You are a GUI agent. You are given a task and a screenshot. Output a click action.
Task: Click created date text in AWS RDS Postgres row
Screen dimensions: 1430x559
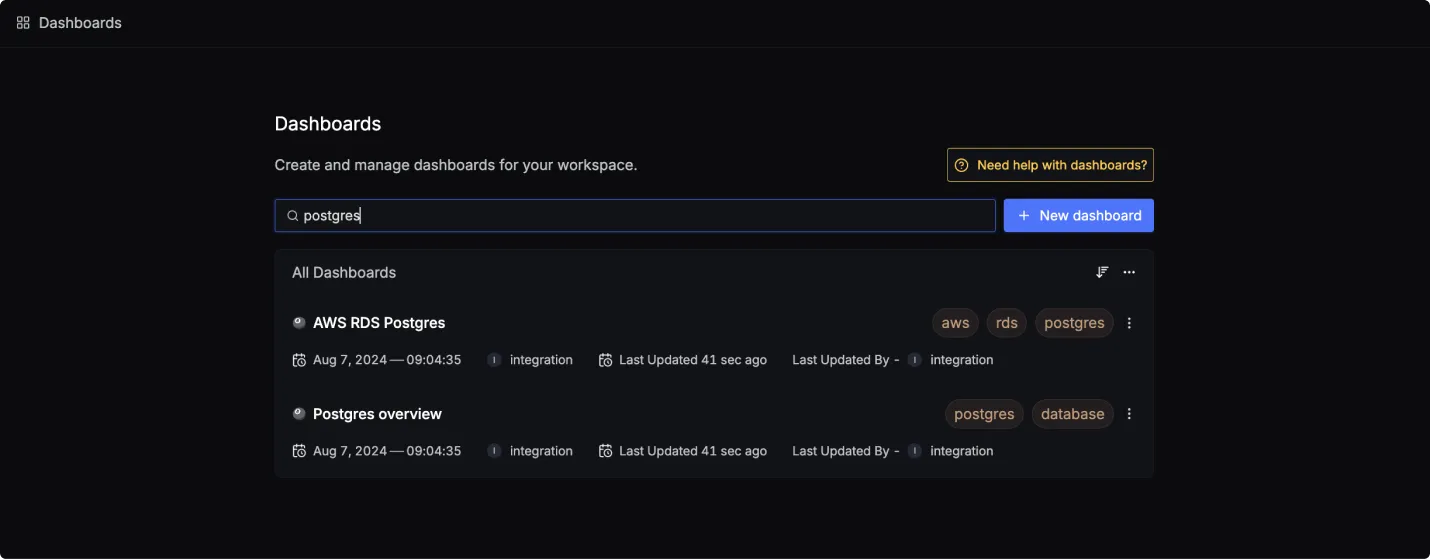387,360
